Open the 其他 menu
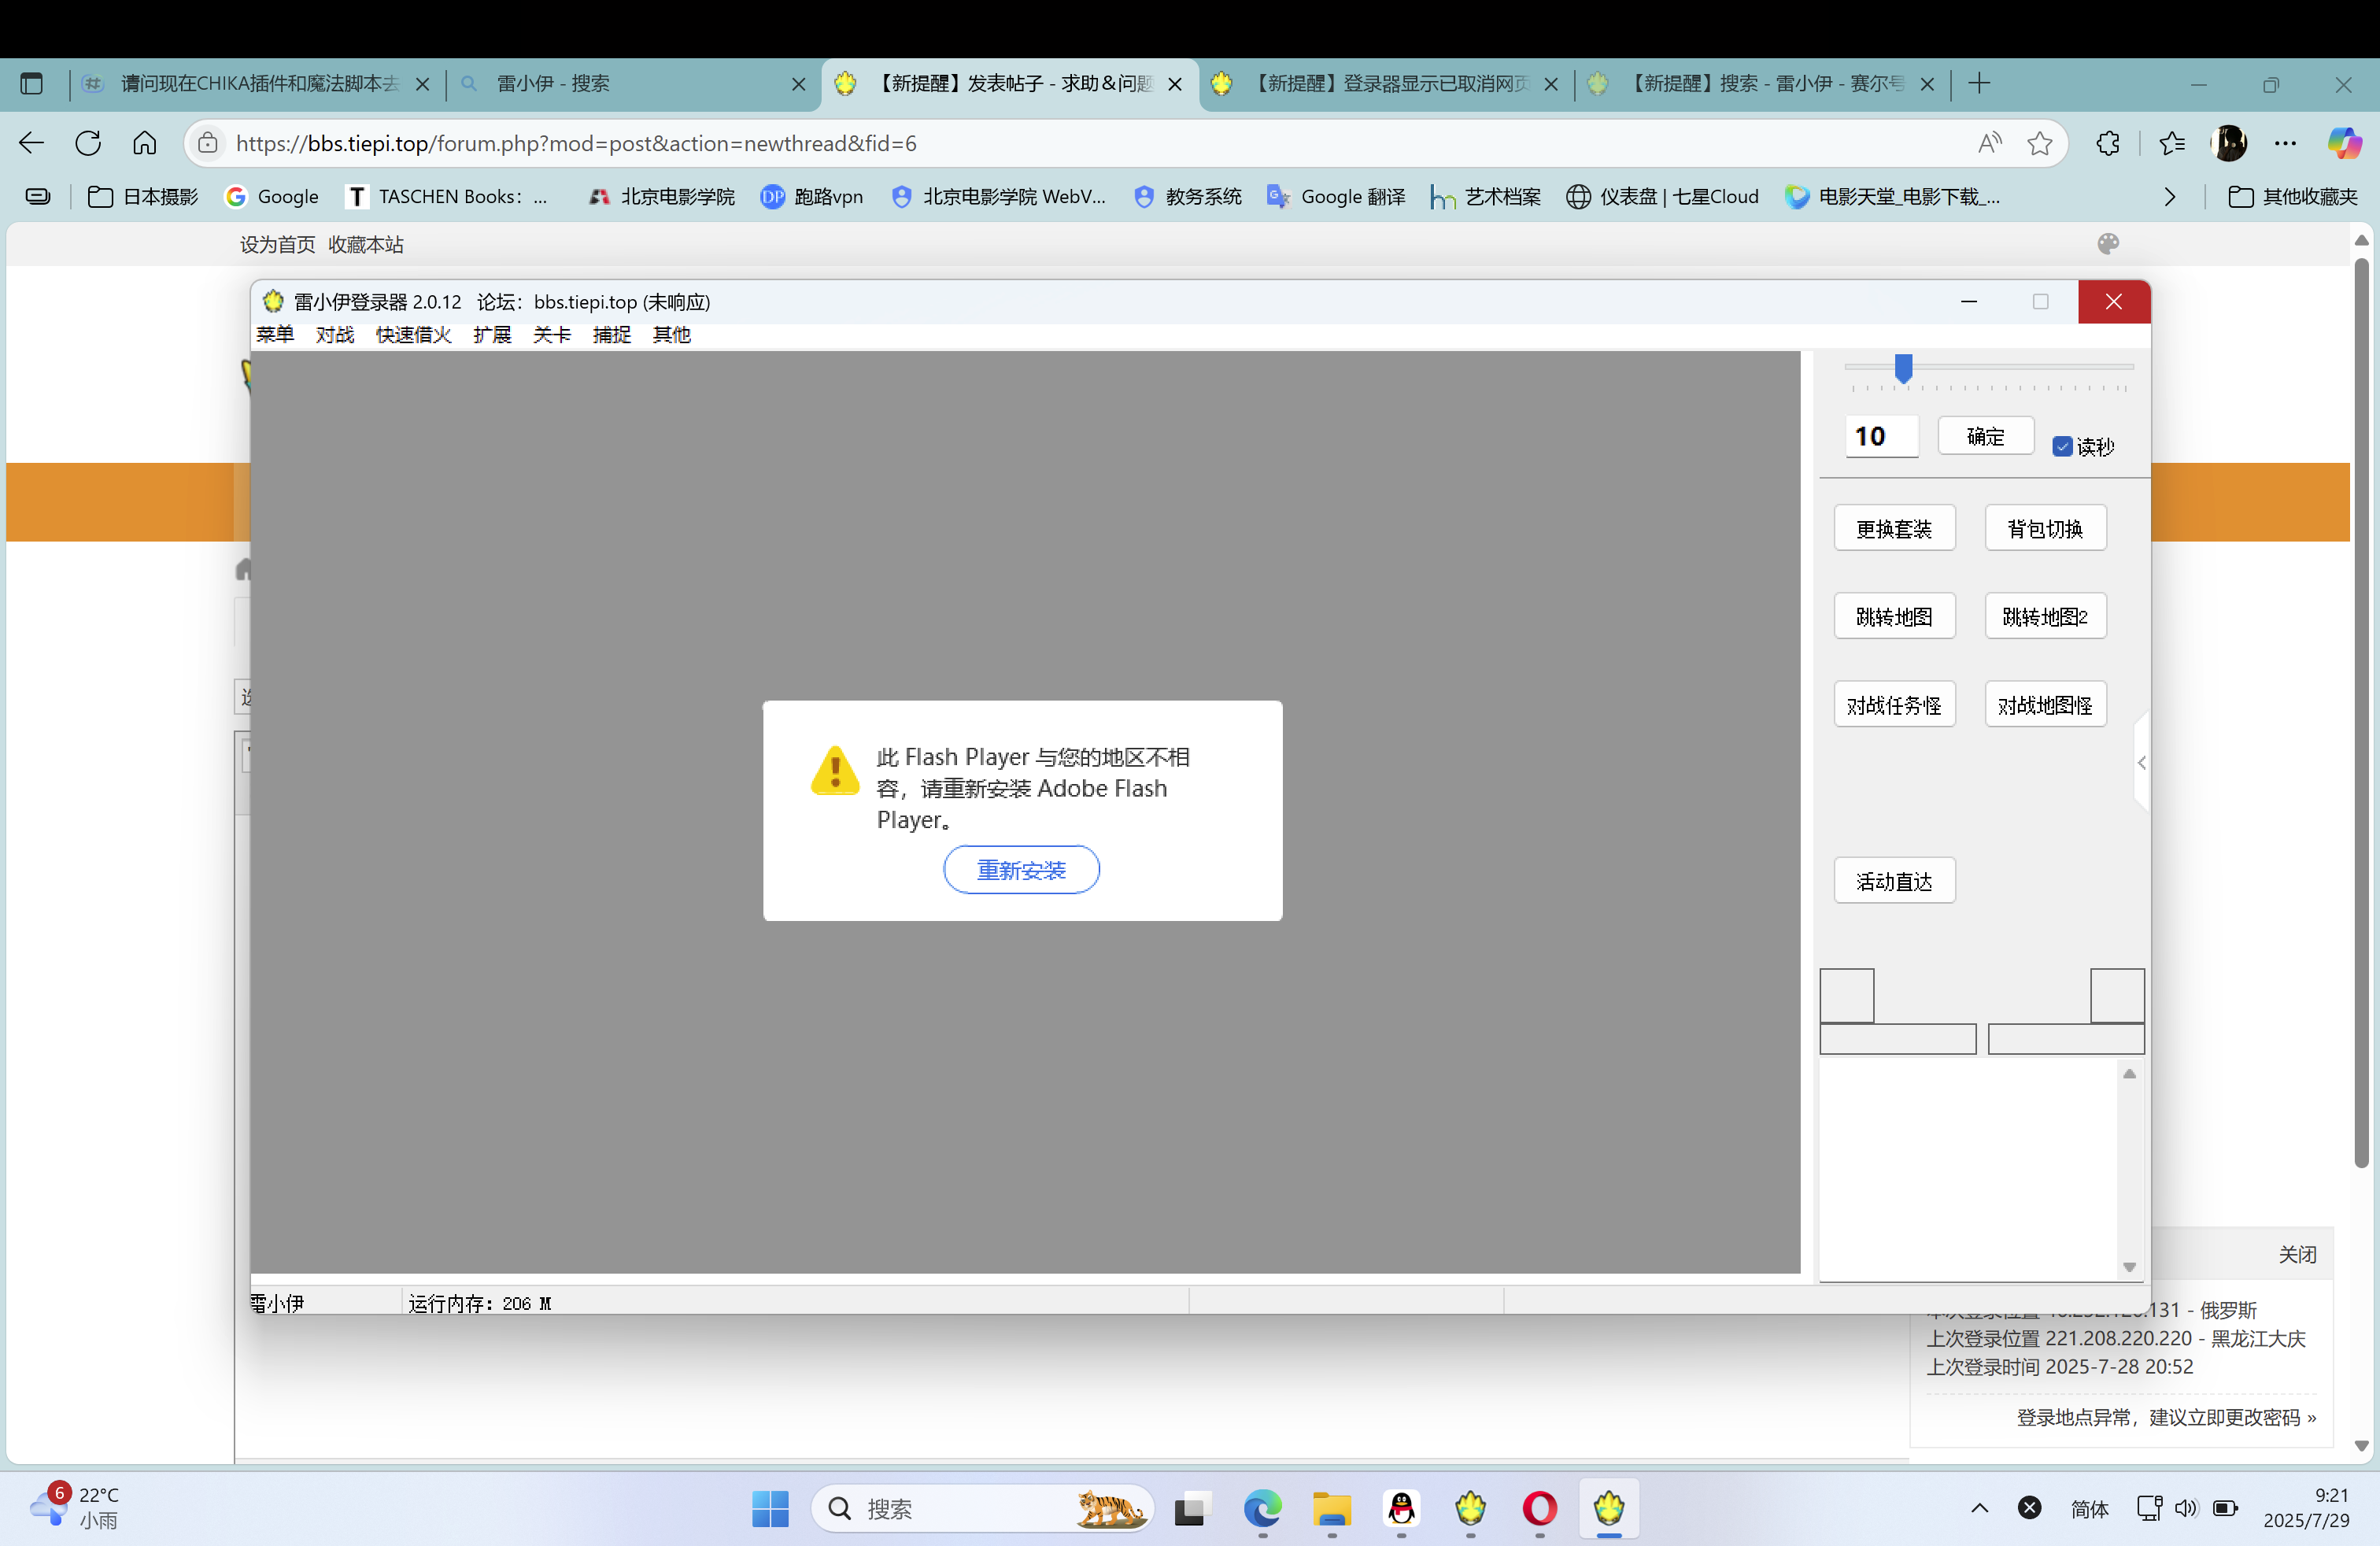 tap(672, 334)
